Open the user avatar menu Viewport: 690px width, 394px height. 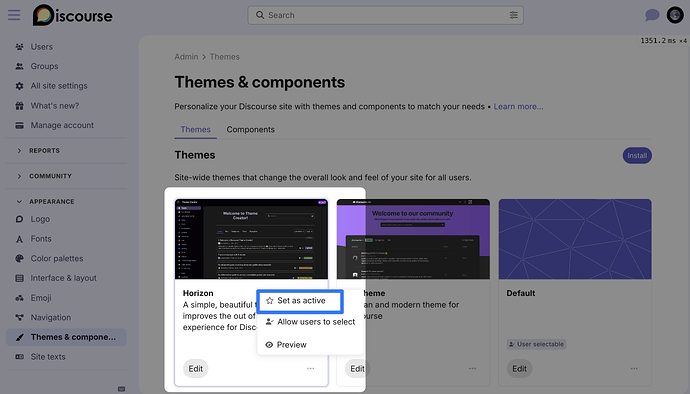pos(675,15)
